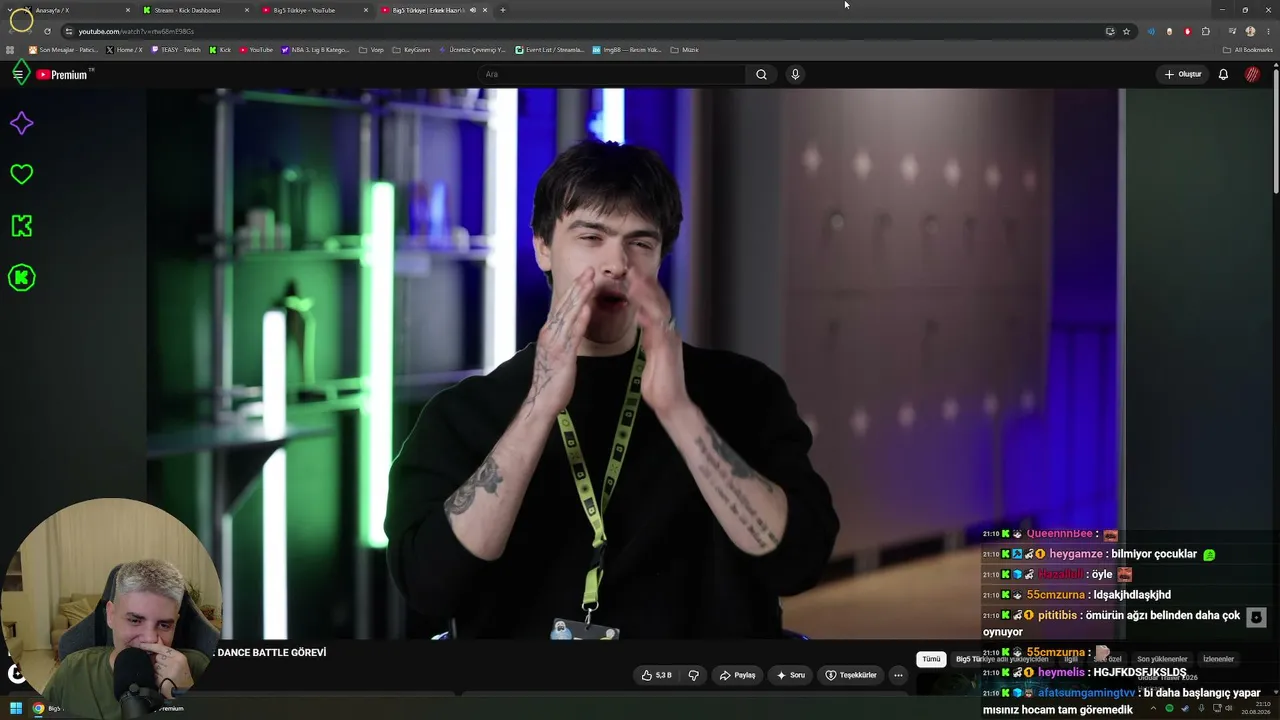Viewport: 1280px width, 720px height.
Task: Like the video with thumbs up
Action: tap(657, 675)
